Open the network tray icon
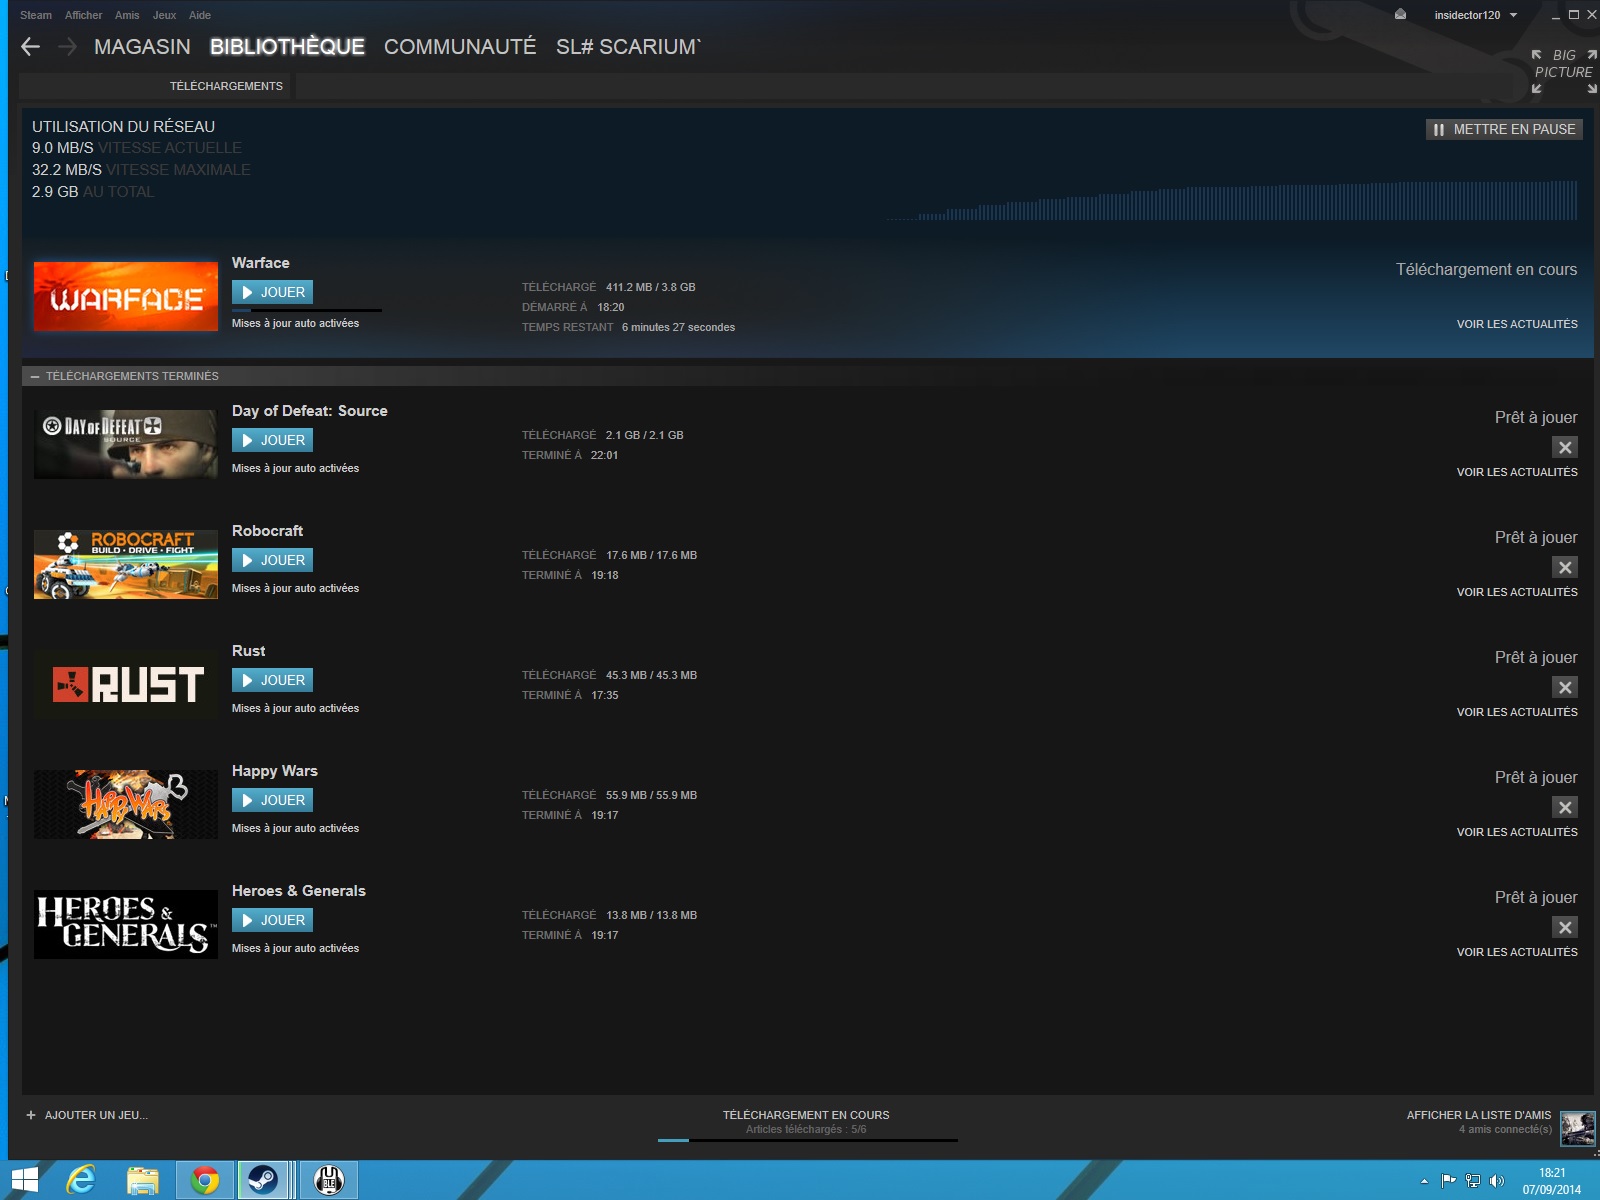This screenshot has height=1200, width=1600. (1472, 1181)
